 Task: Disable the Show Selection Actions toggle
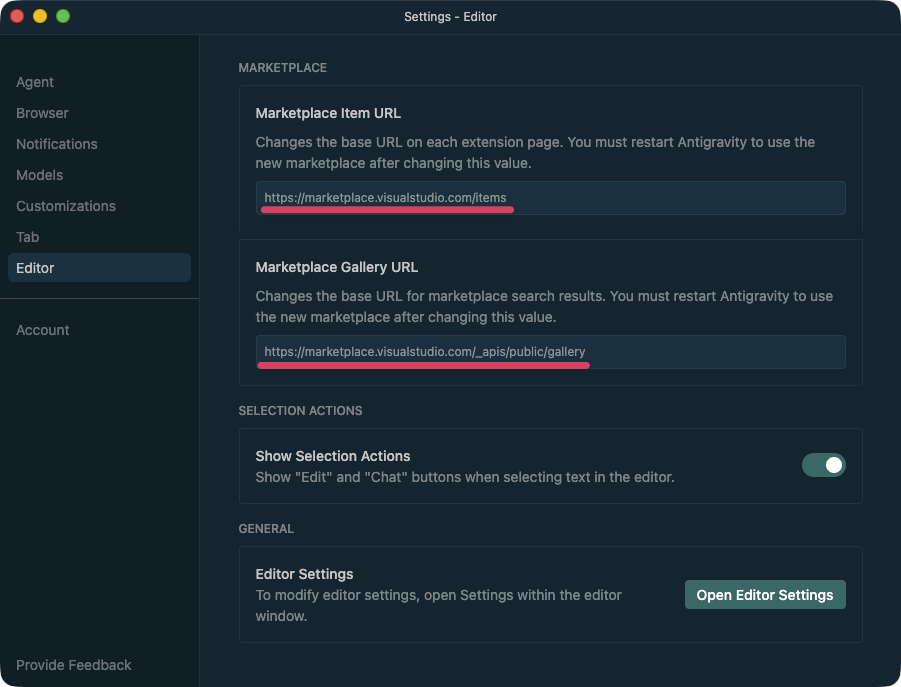pyautogui.click(x=823, y=465)
